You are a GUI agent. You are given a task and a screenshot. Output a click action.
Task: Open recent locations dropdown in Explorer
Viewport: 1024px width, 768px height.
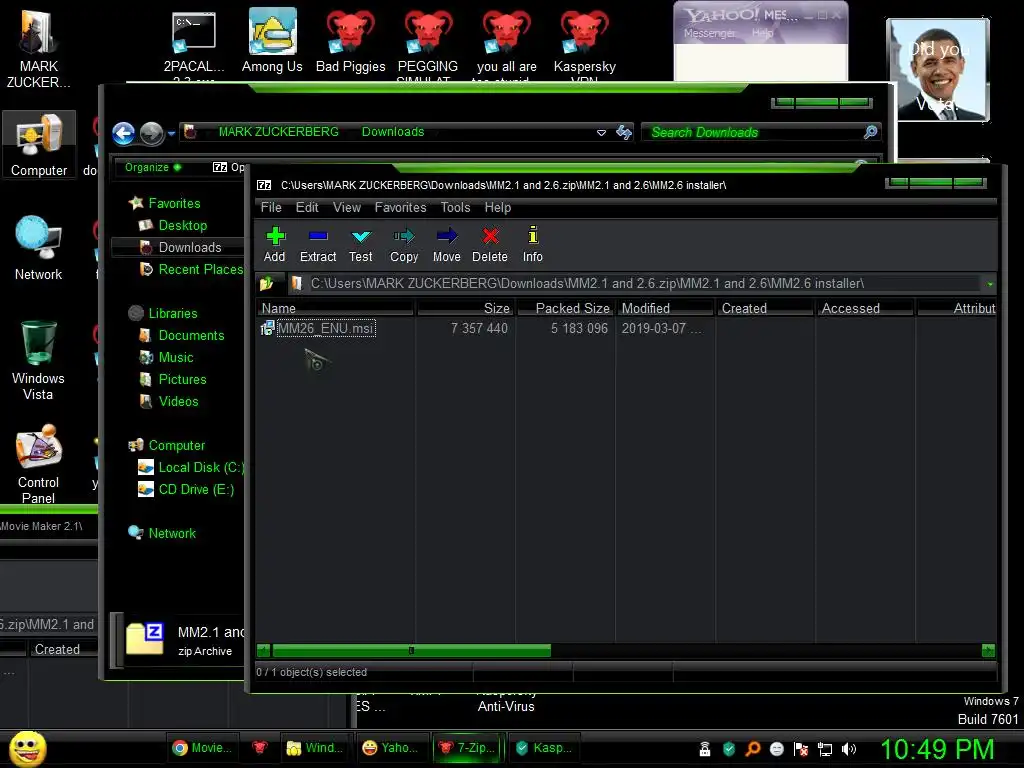(x=172, y=133)
